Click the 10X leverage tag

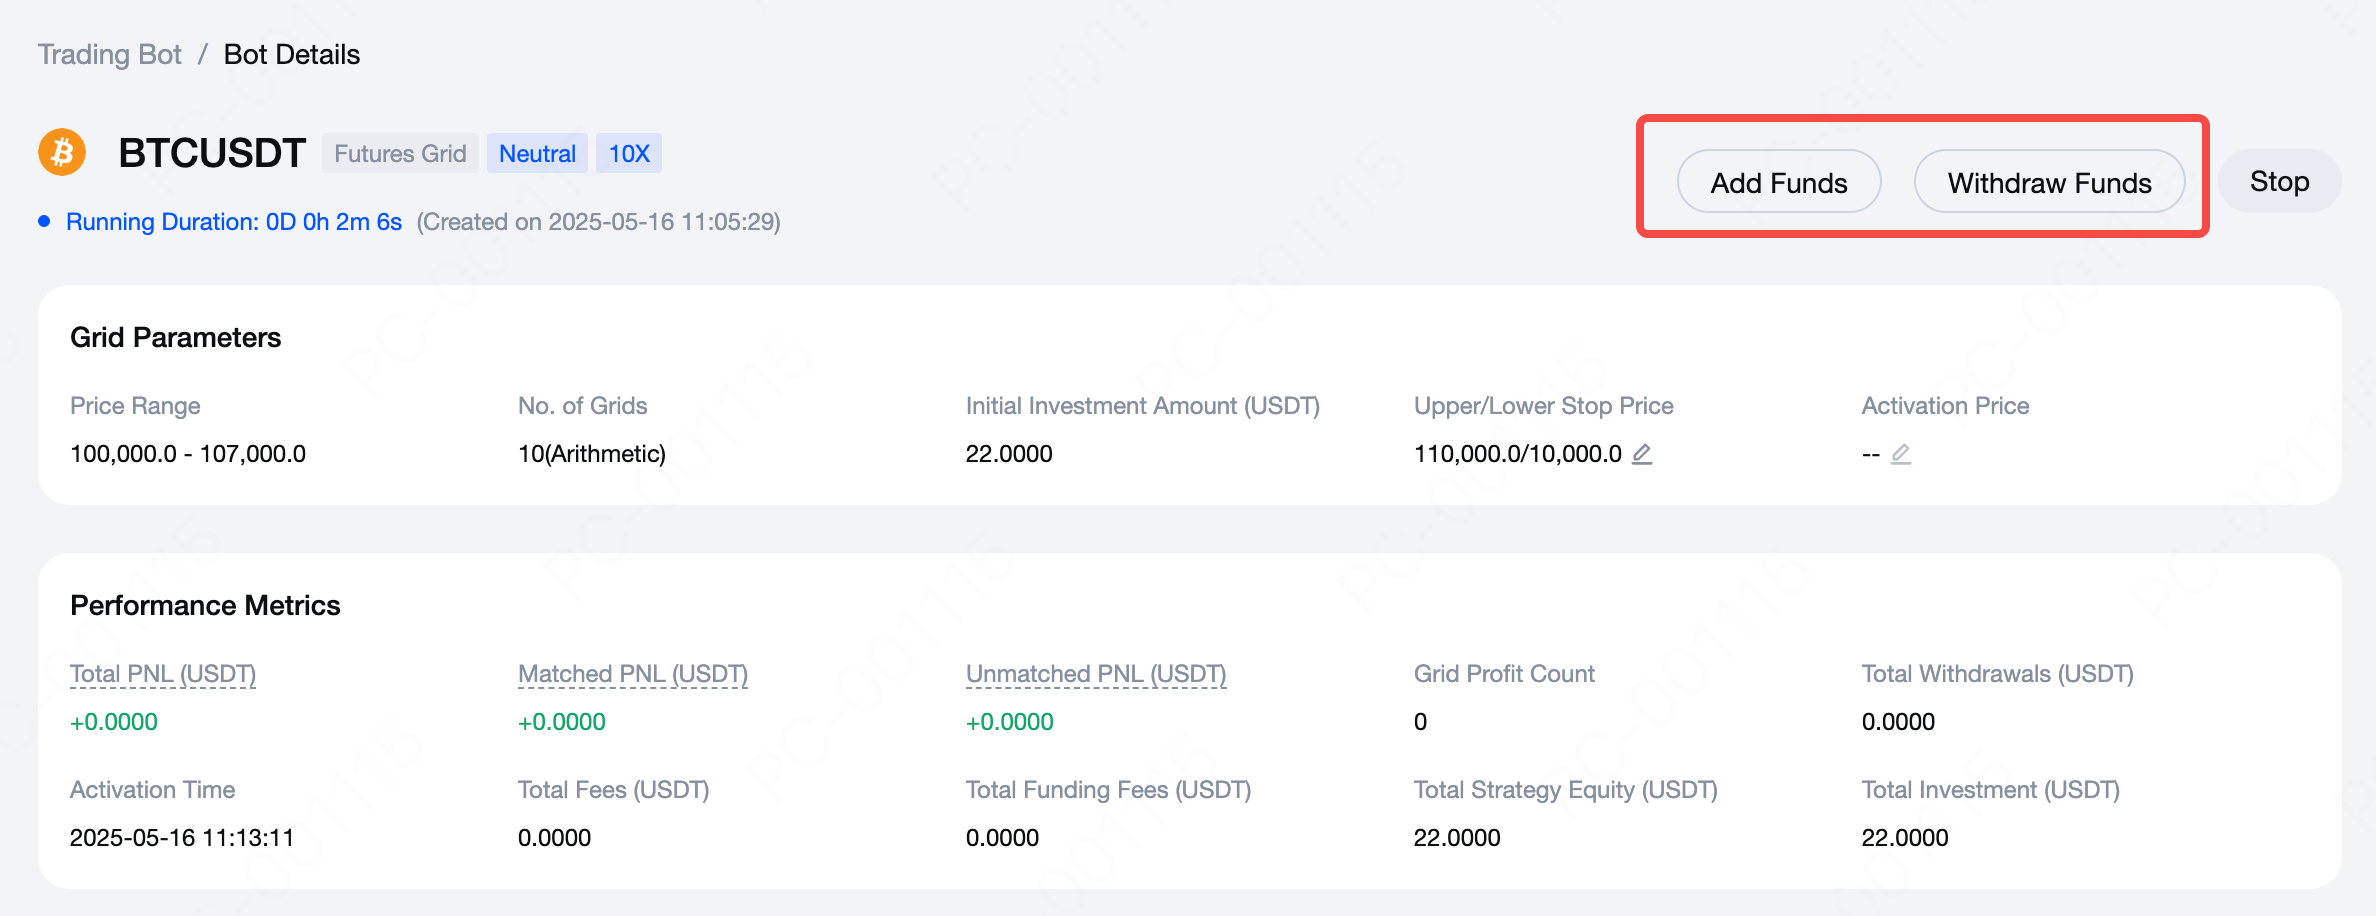coord(629,153)
